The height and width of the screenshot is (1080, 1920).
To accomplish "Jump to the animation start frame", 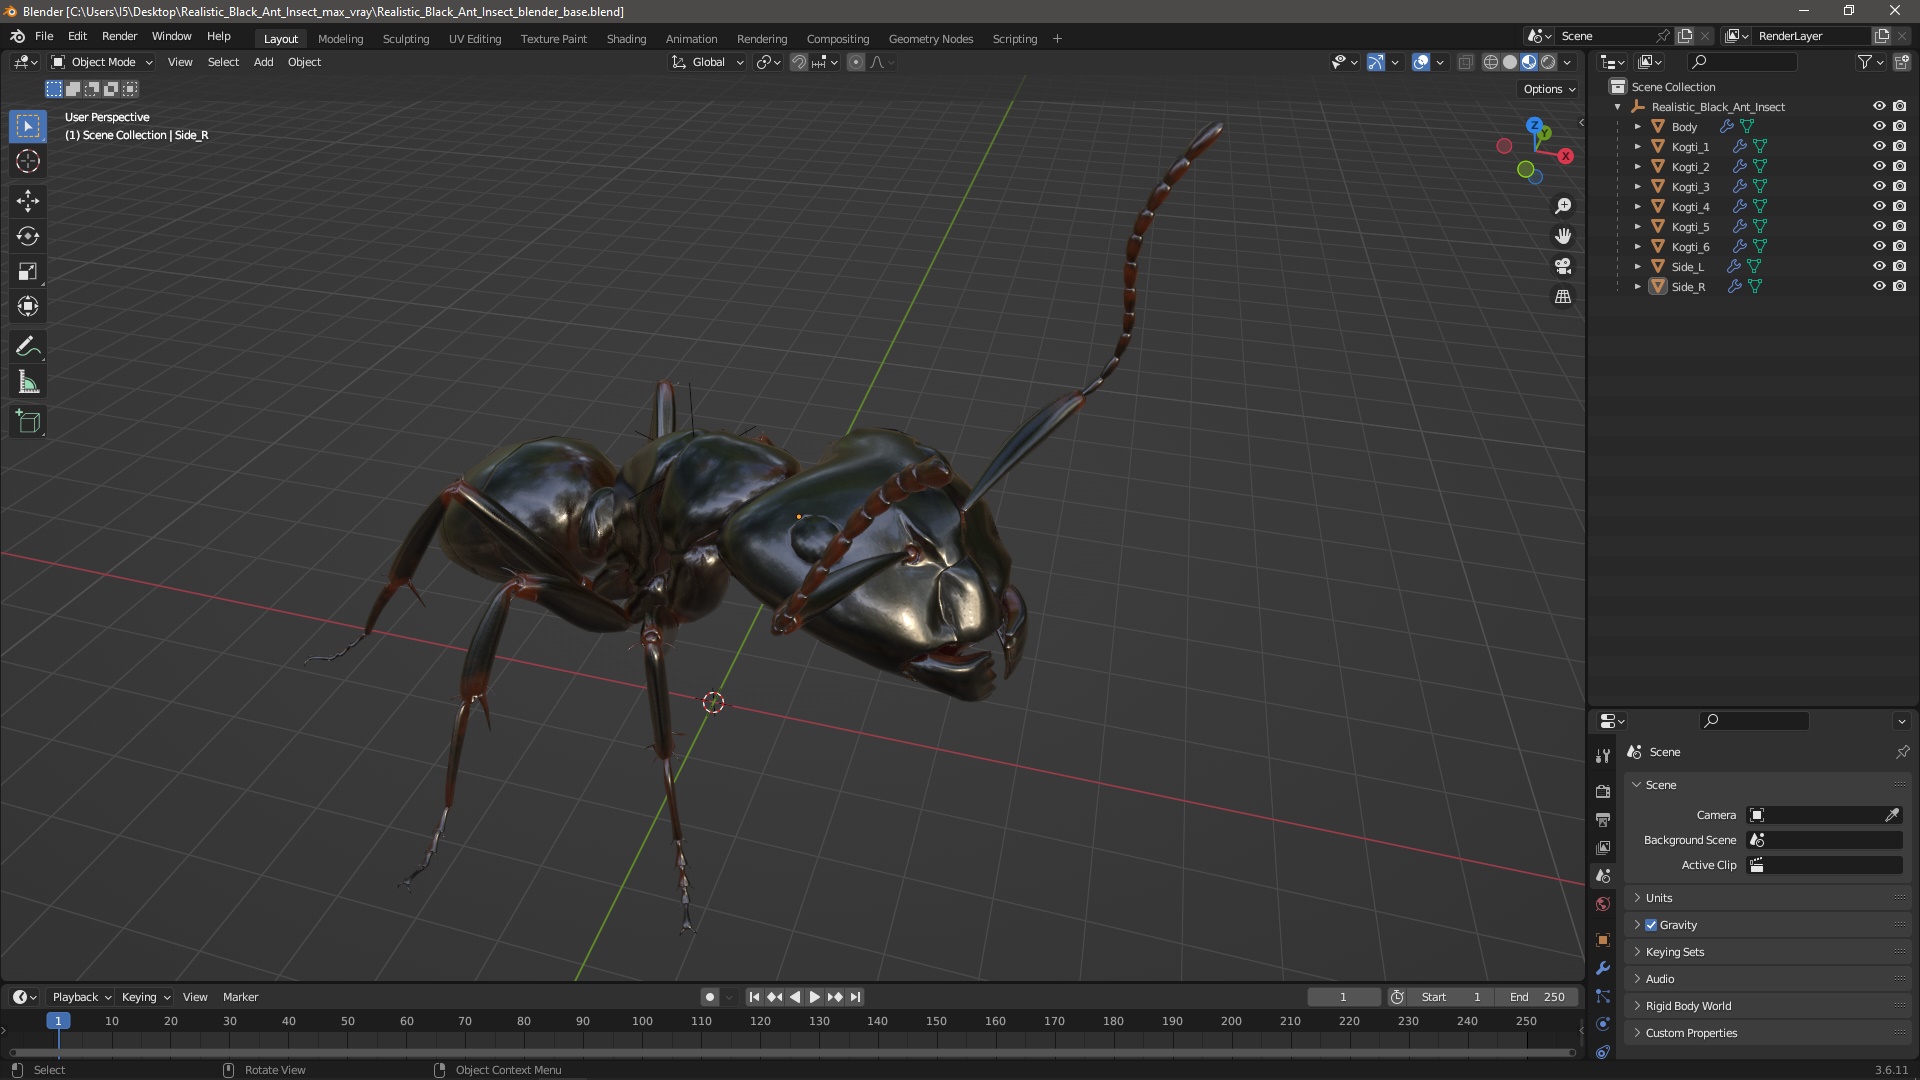I will pyautogui.click(x=754, y=997).
